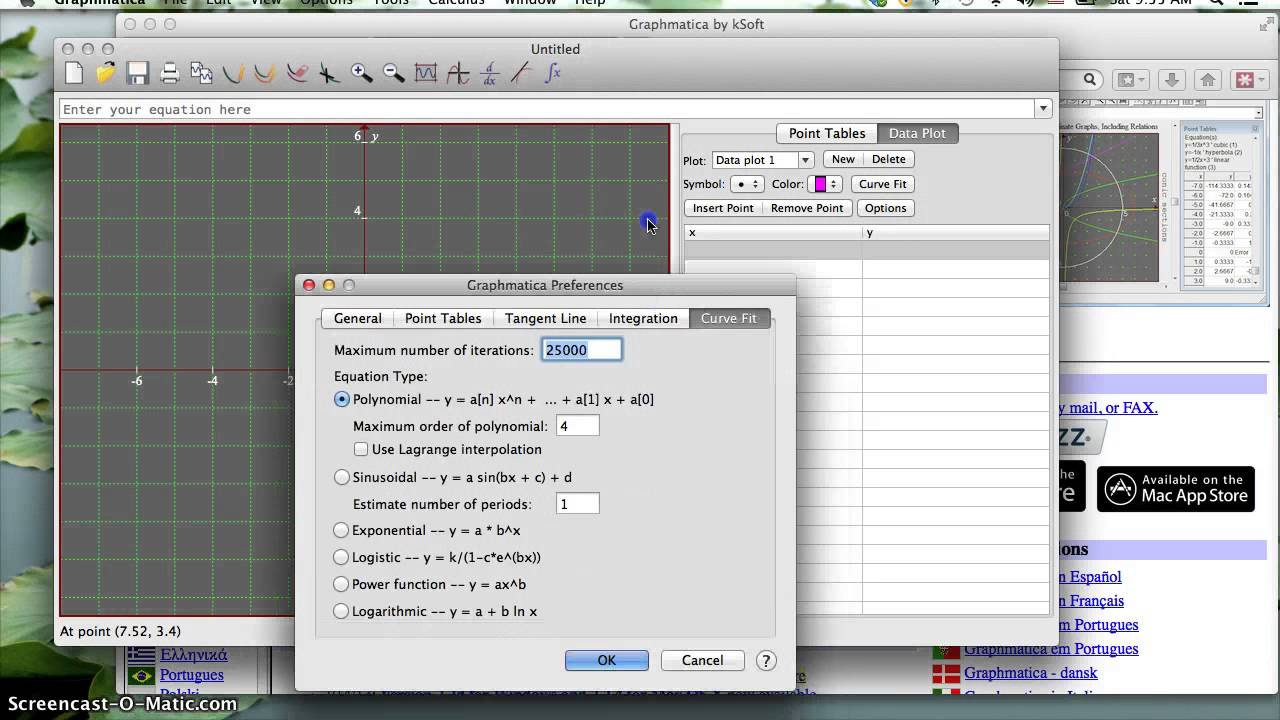
Task: Print using the printer toolbar icon
Action: click(170, 73)
